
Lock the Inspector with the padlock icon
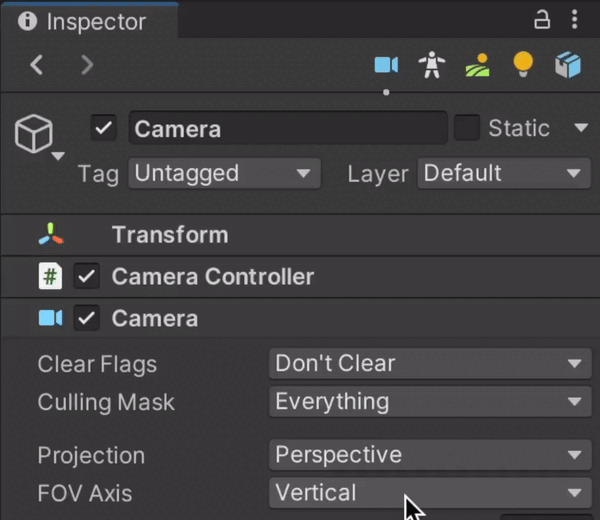tap(541, 20)
